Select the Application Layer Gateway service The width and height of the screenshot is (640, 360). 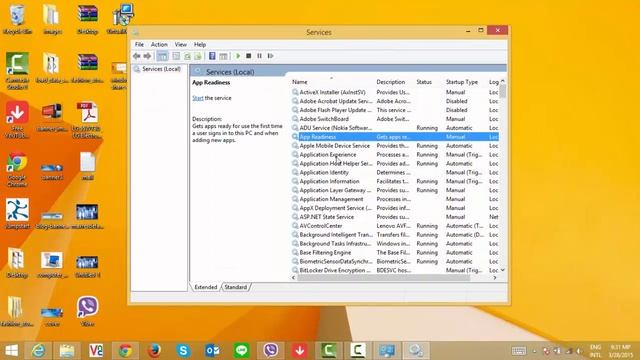click(395, 191)
